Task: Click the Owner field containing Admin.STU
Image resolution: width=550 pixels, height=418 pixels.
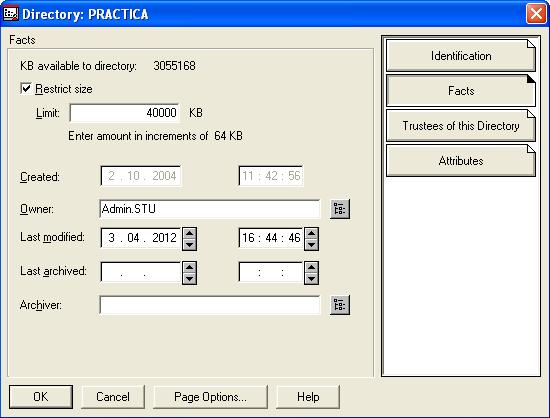Action: pyautogui.click(x=210, y=209)
